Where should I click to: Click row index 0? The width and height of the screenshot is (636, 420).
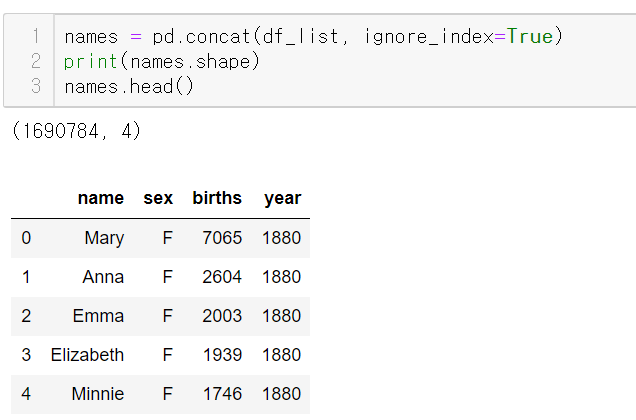[26, 238]
